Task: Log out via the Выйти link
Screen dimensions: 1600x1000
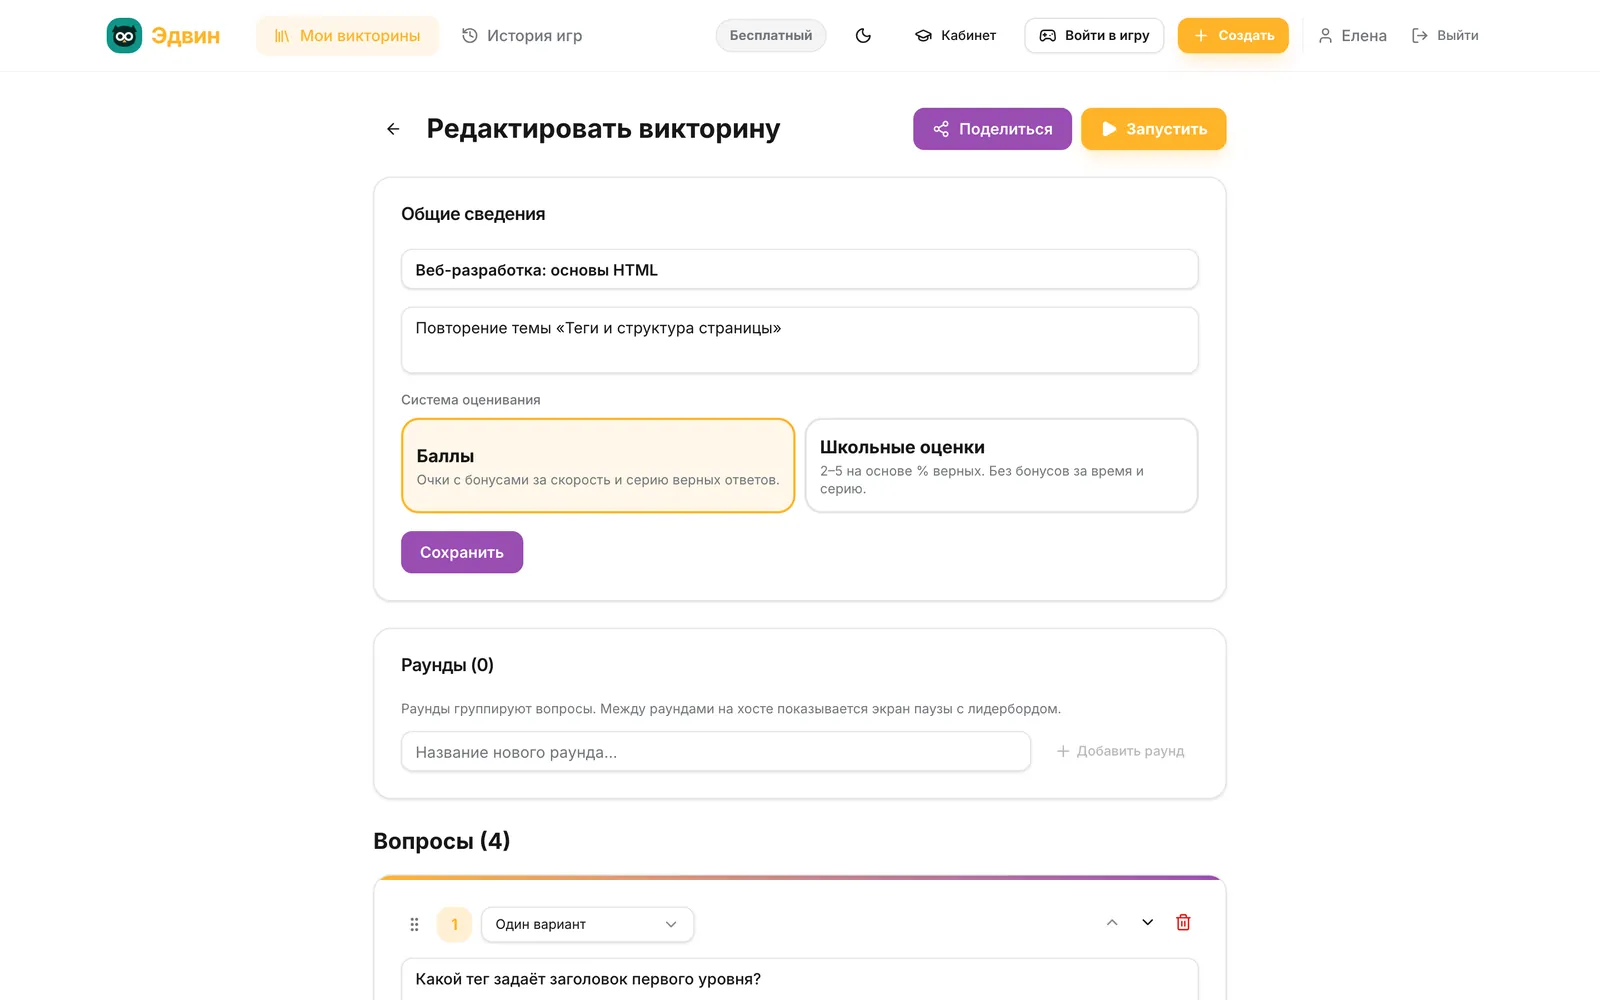Action: point(1445,36)
